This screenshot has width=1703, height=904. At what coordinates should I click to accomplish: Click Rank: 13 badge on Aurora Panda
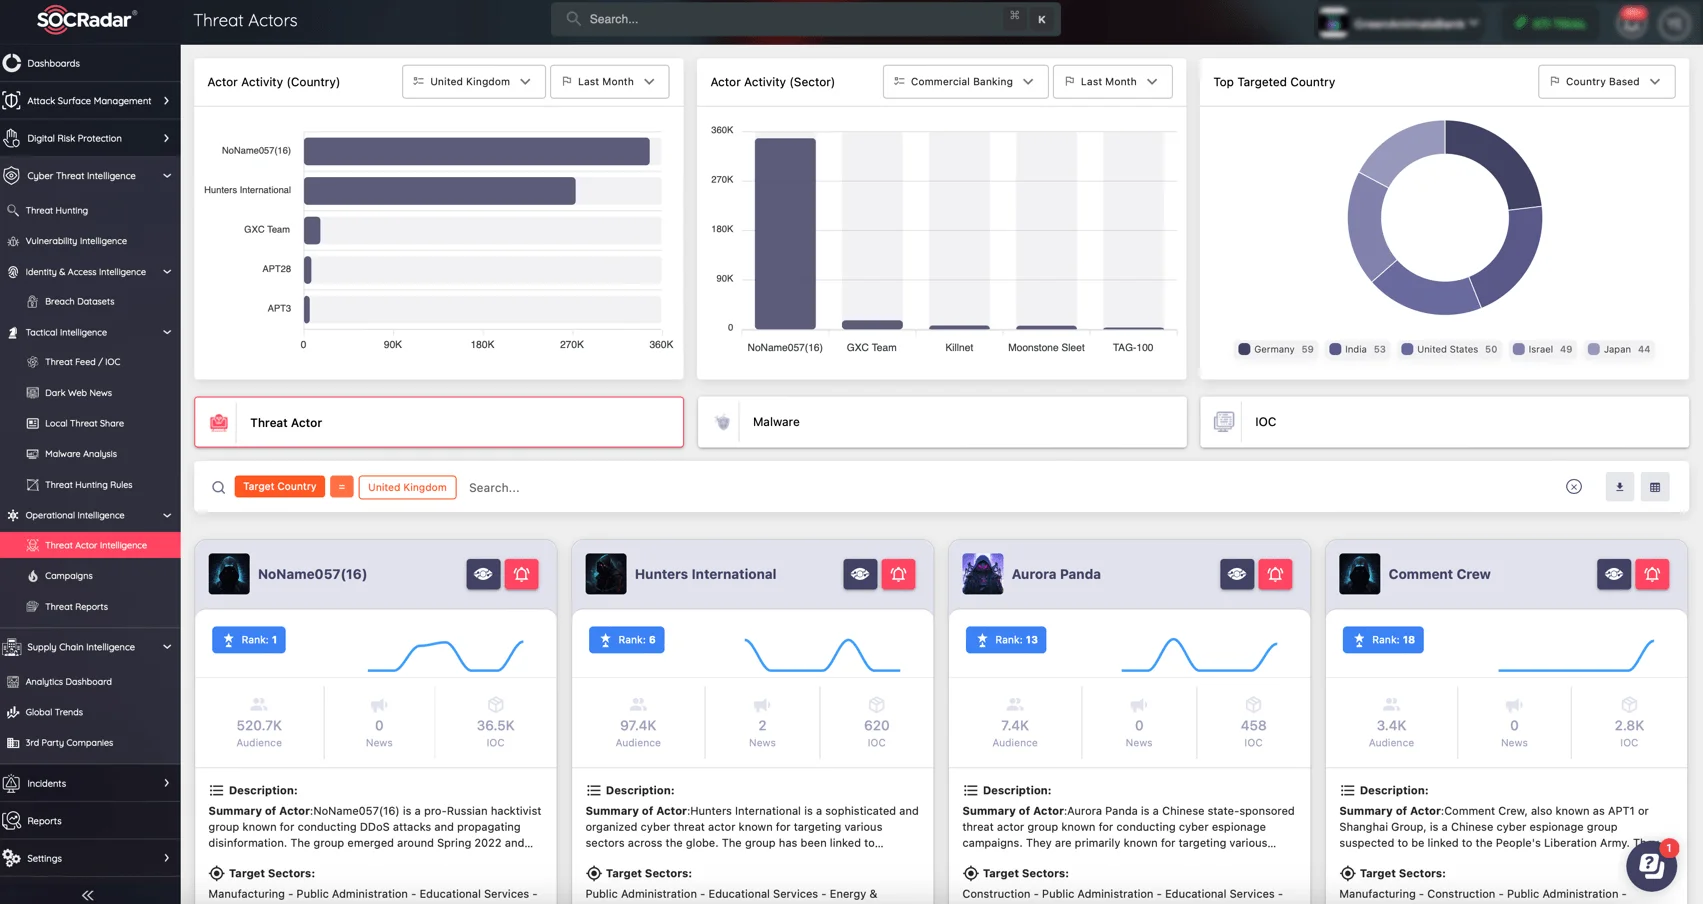1006,640
